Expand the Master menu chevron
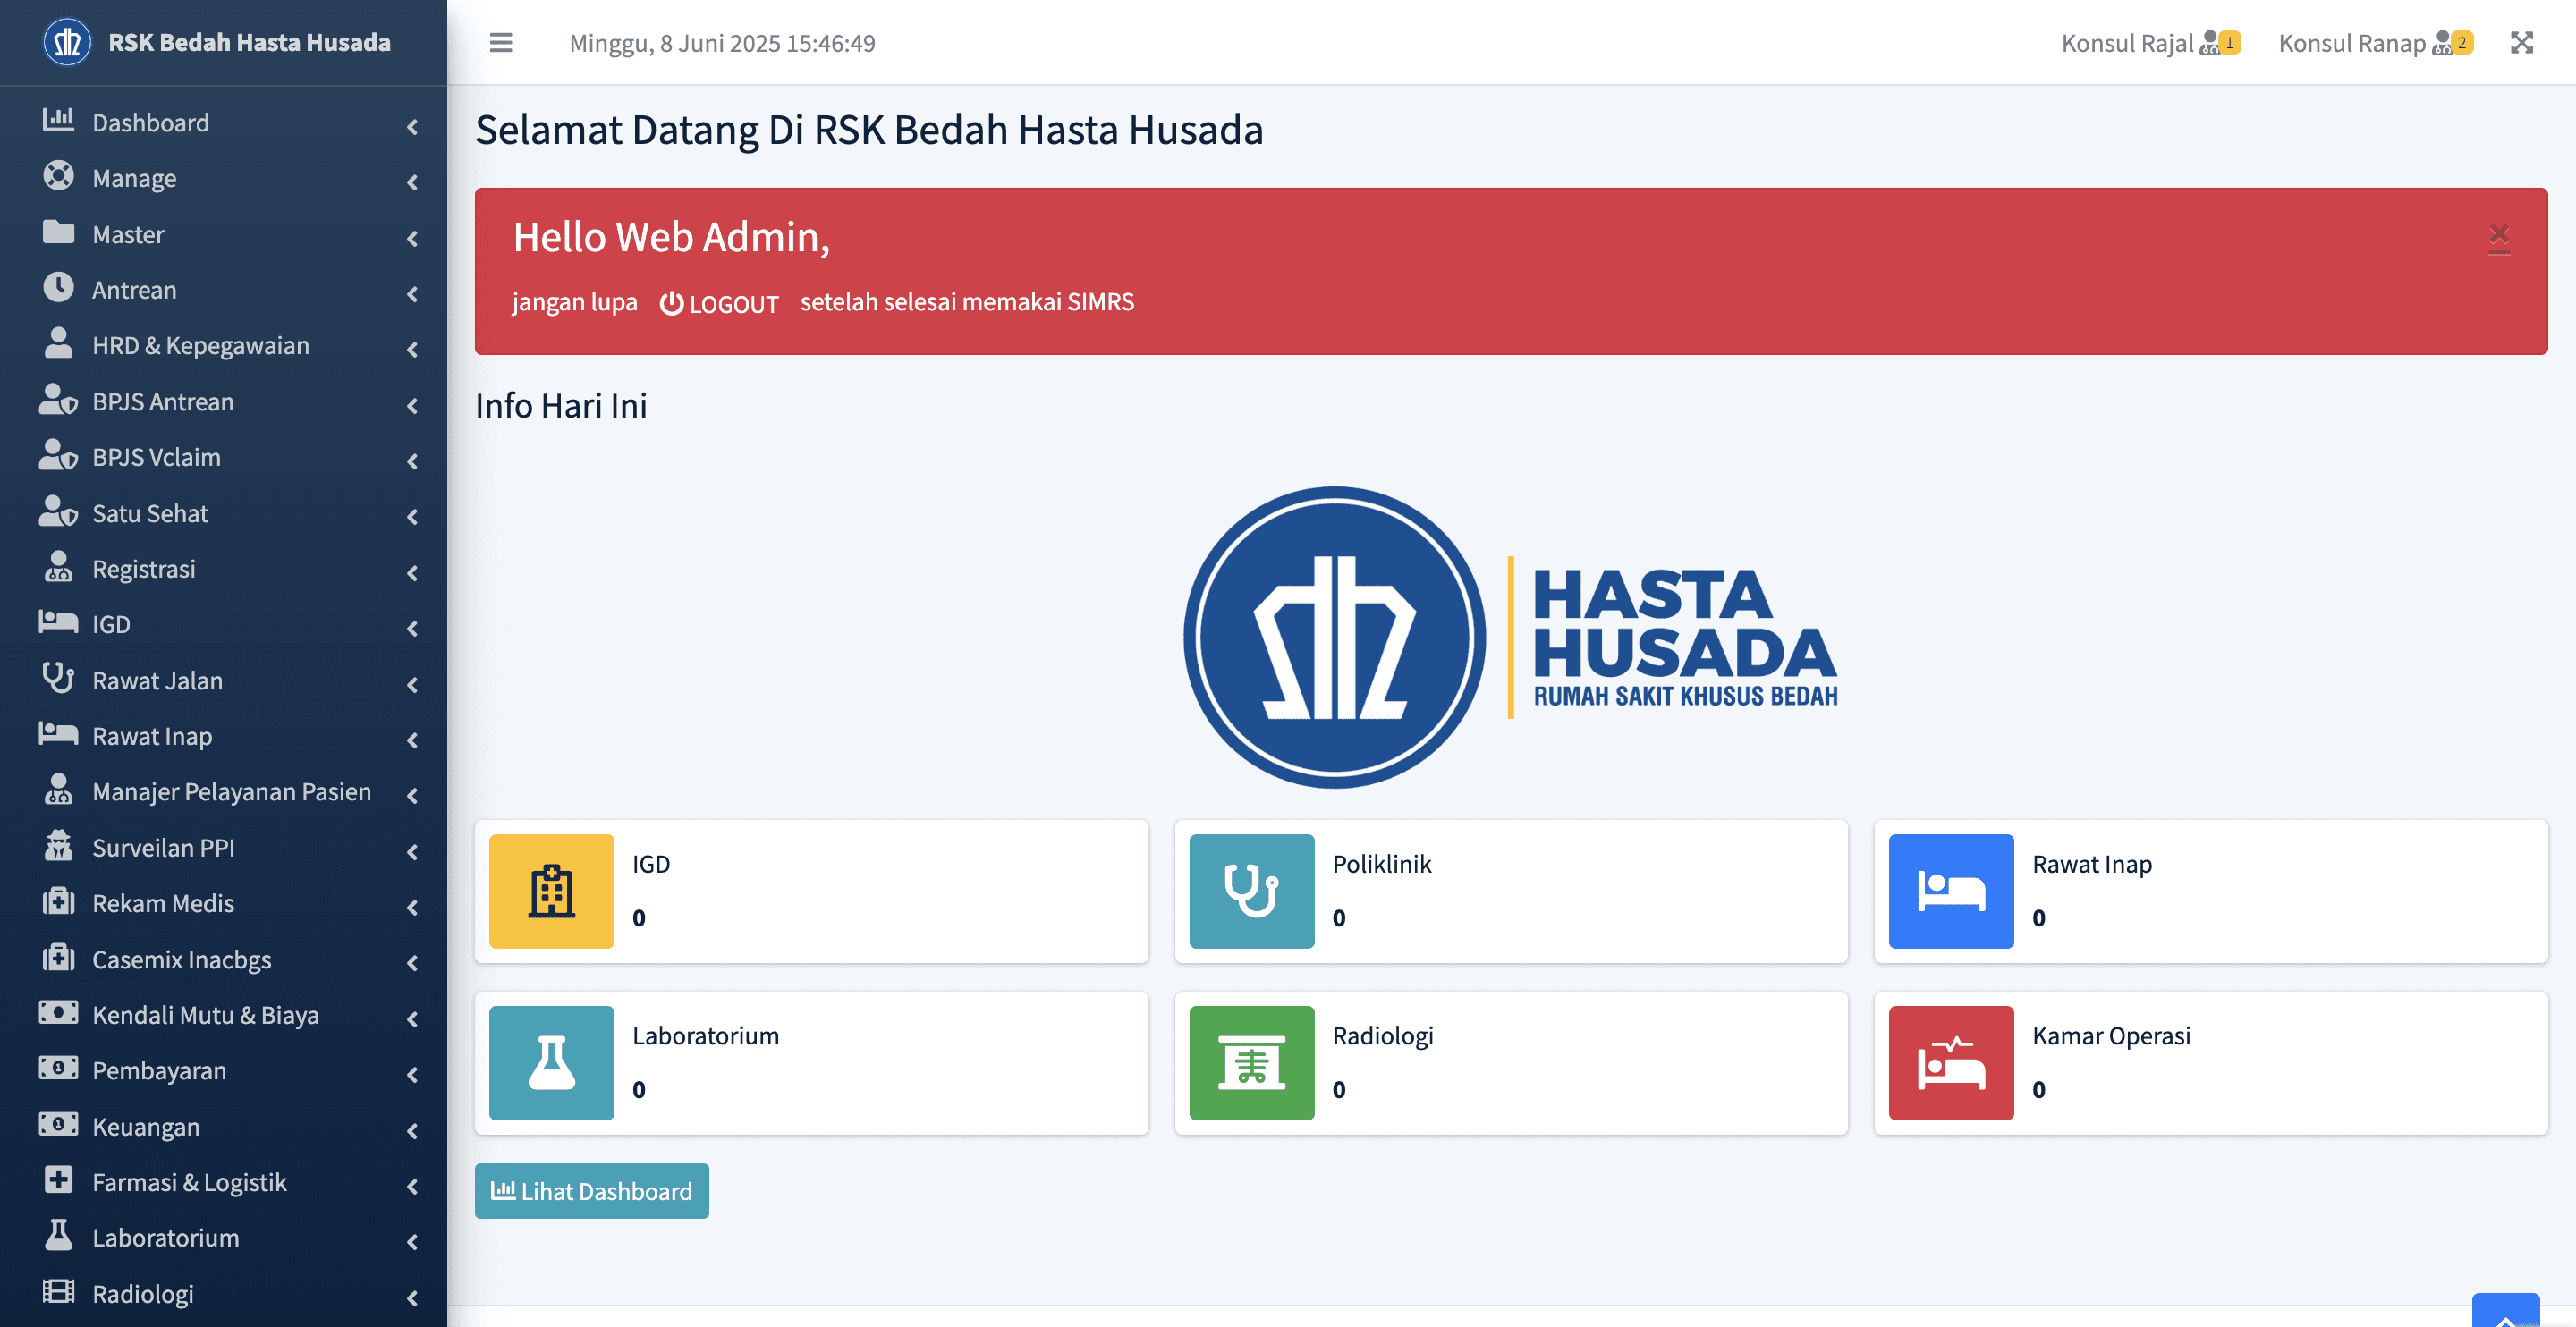This screenshot has height=1327, width=2576. [x=412, y=238]
